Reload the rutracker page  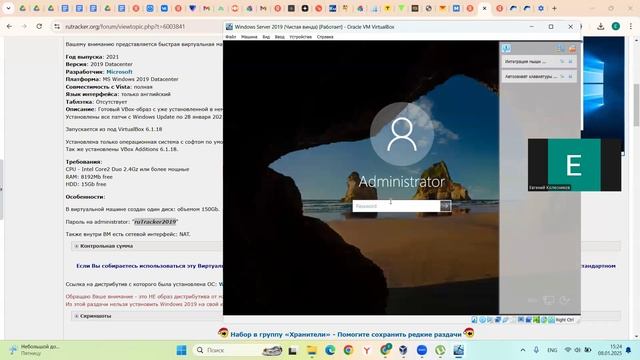(39, 27)
